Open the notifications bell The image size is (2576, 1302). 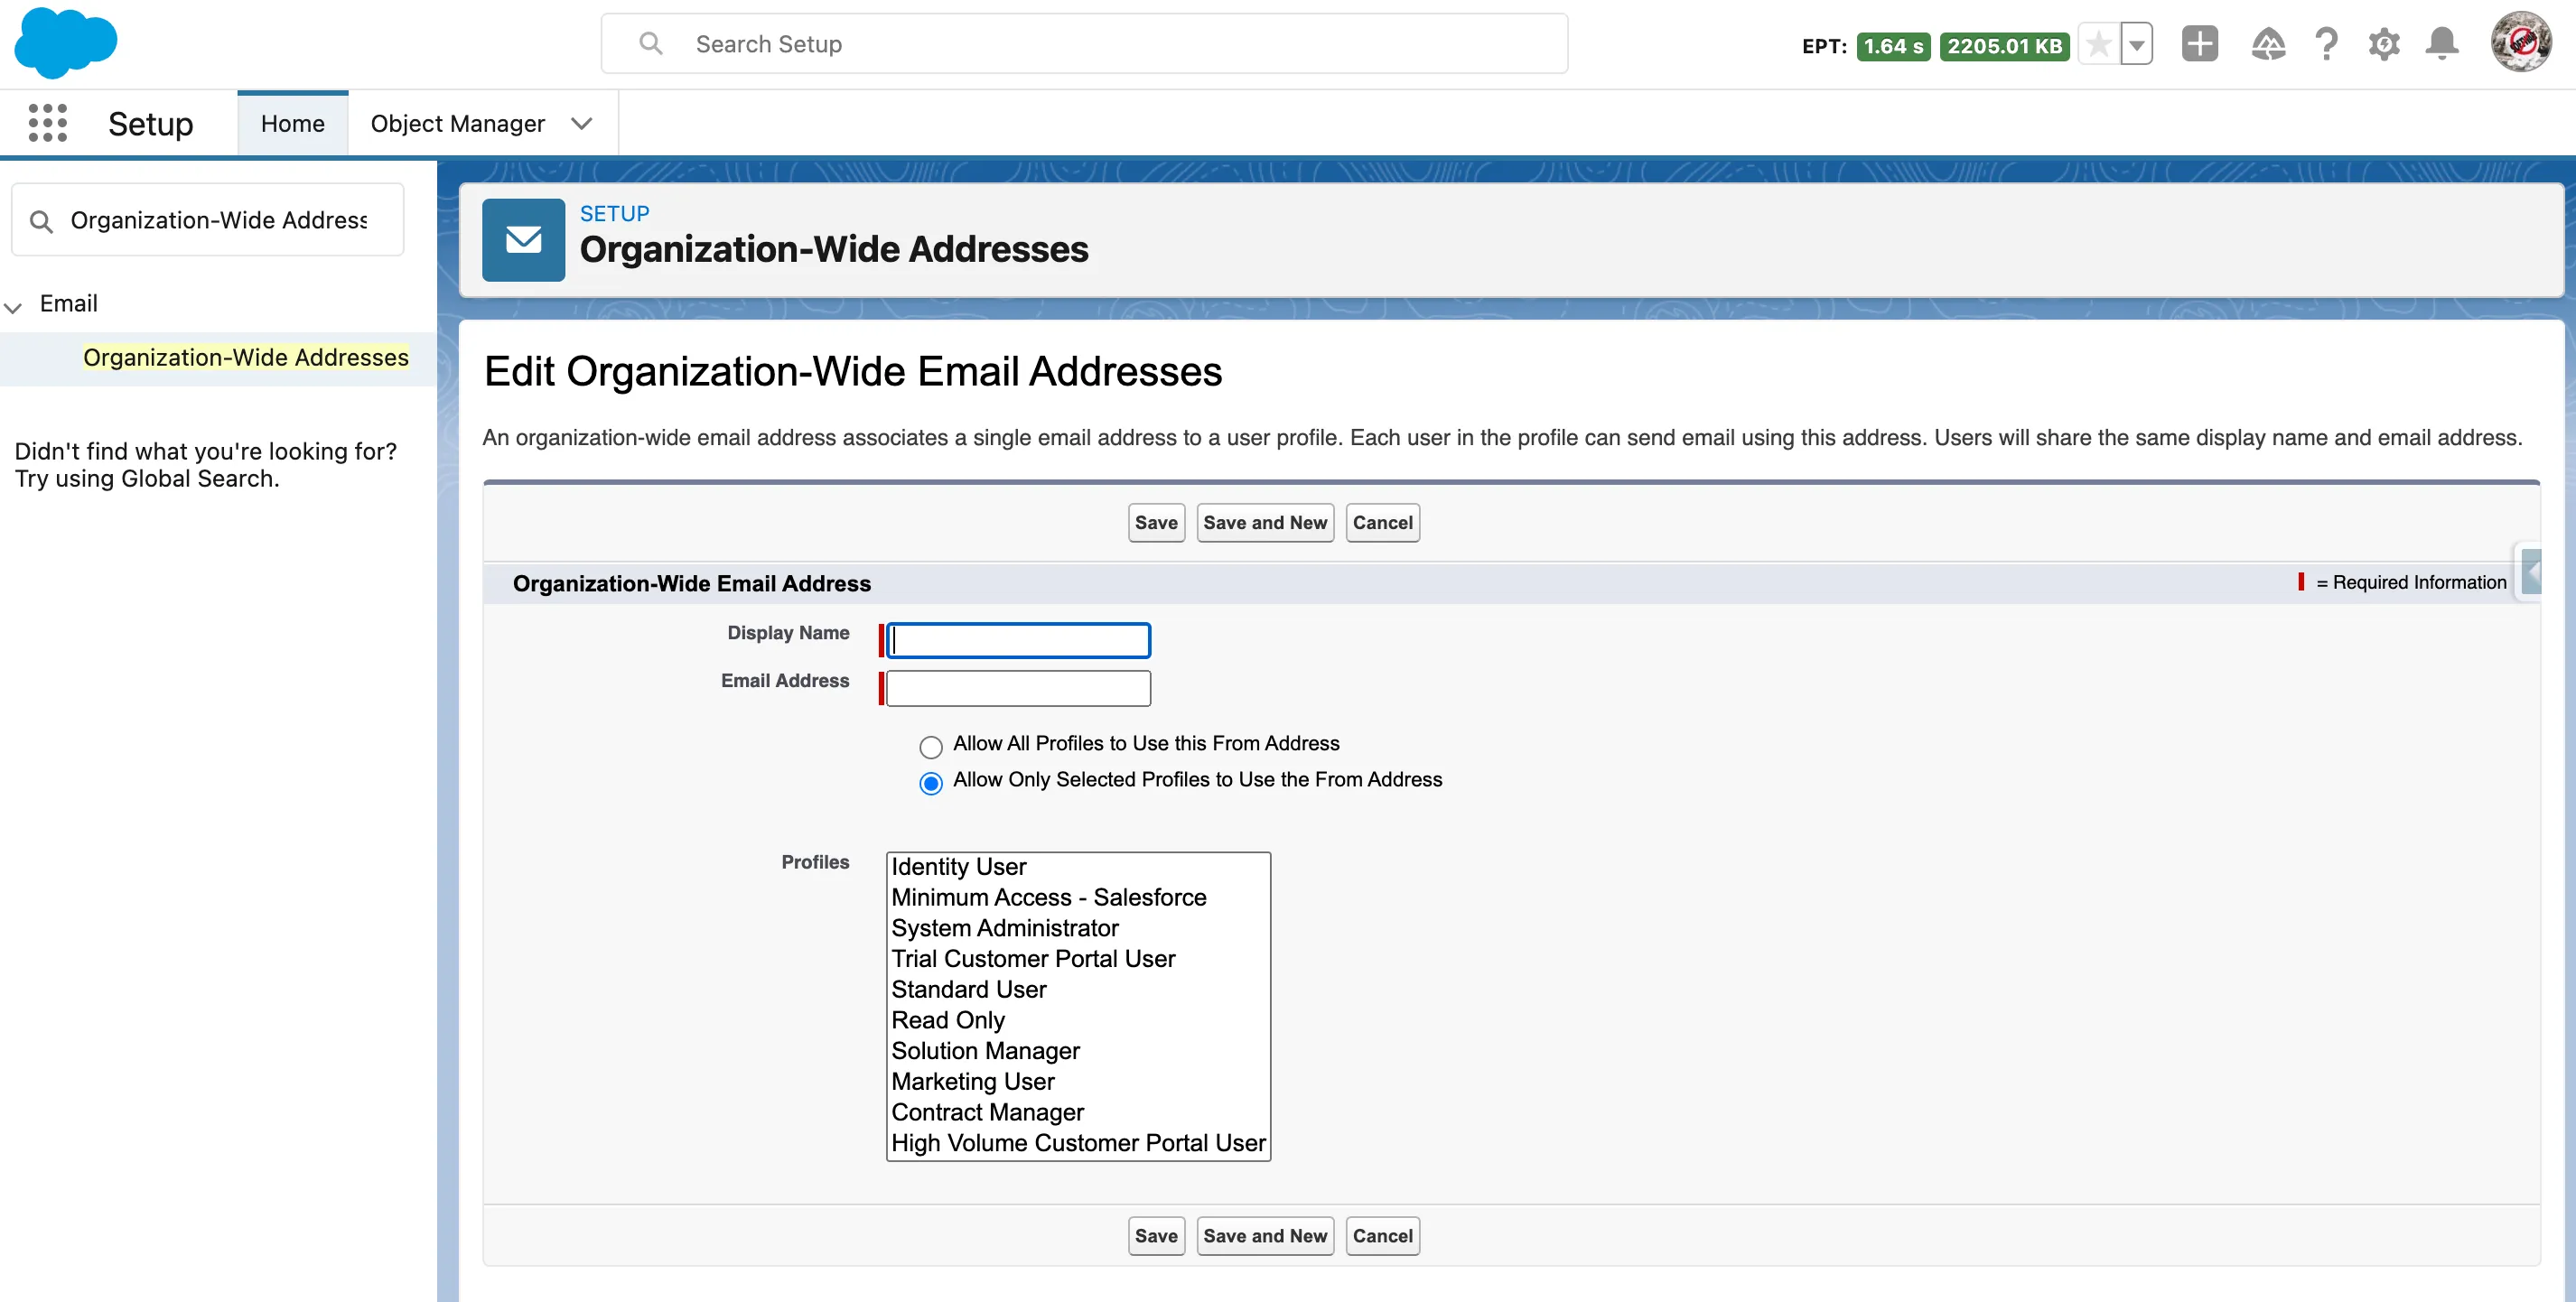coord(2442,44)
